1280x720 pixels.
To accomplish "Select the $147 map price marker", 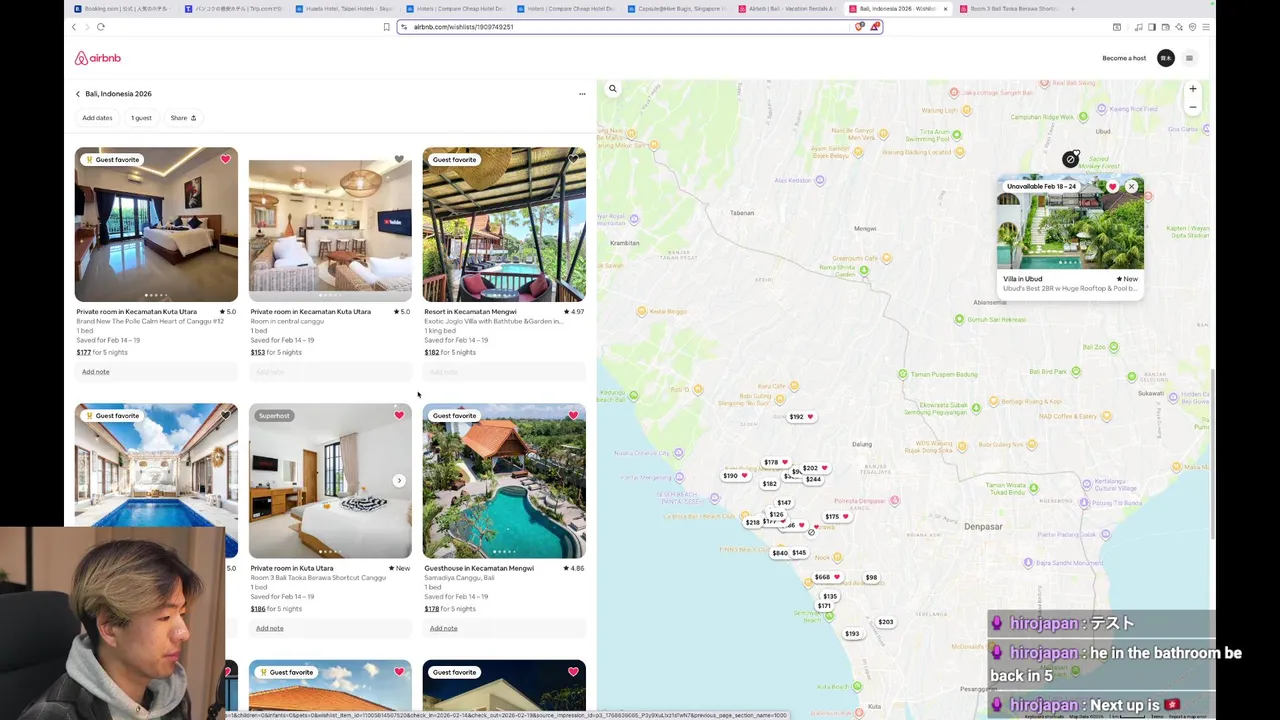I will 784,503.
